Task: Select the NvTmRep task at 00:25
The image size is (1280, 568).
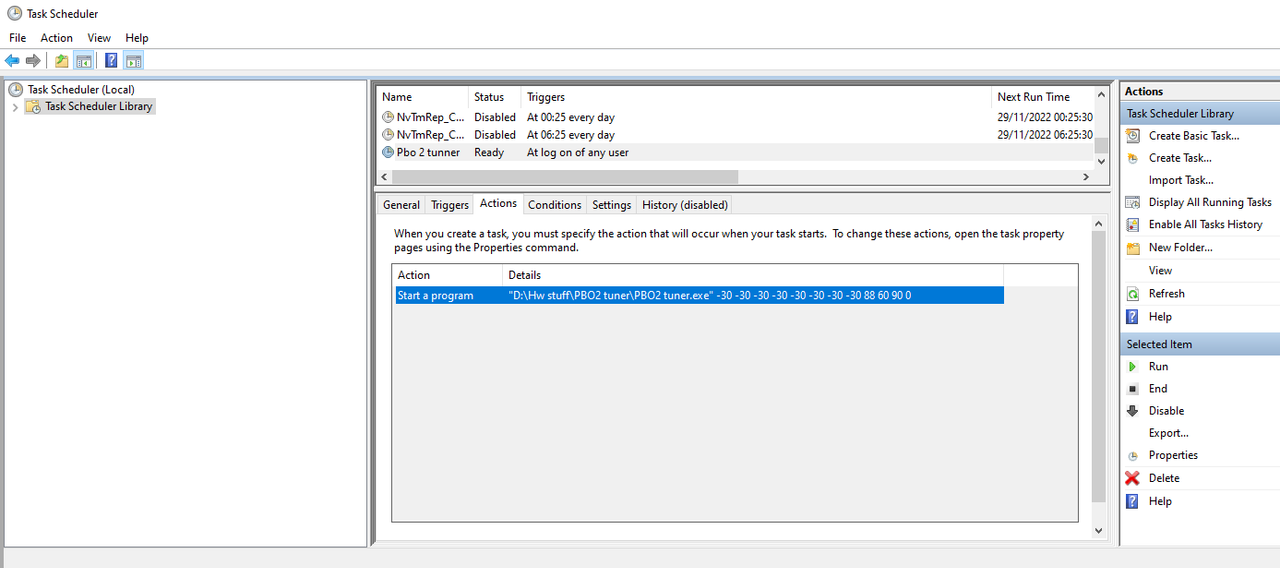Action: pos(737,117)
